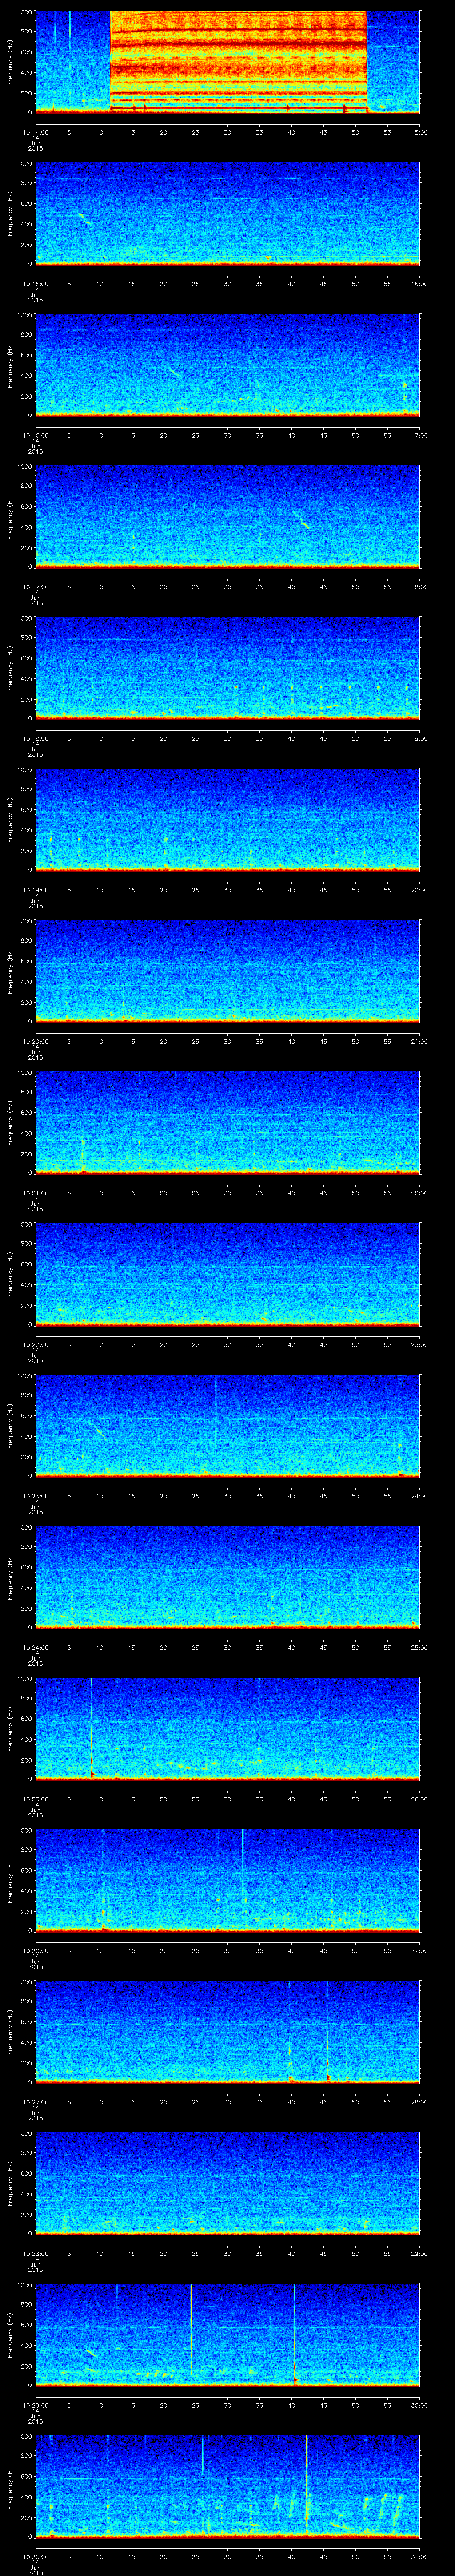Image resolution: width=455 pixels, height=2576 pixels.
Task: Open the spectrogram panel starting at 10:20:00
Action: click(227, 970)
